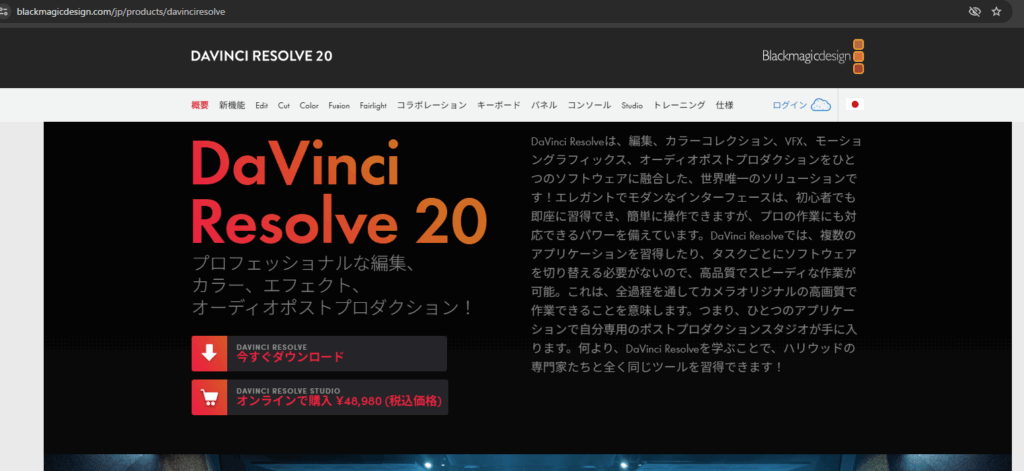The image size is (1024, 471).
Task: Click the crossed-out eye icon in address bar
Action: (x=974, y=11)
